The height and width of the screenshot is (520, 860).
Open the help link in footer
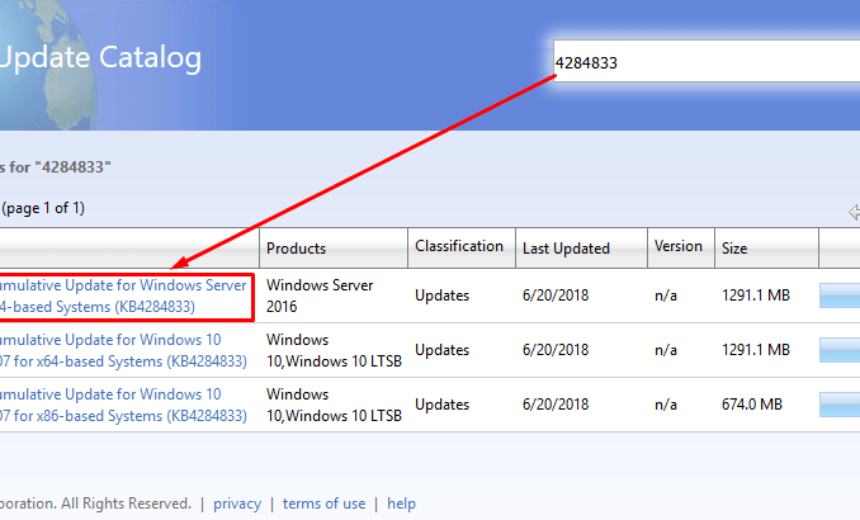click(401, 504)
